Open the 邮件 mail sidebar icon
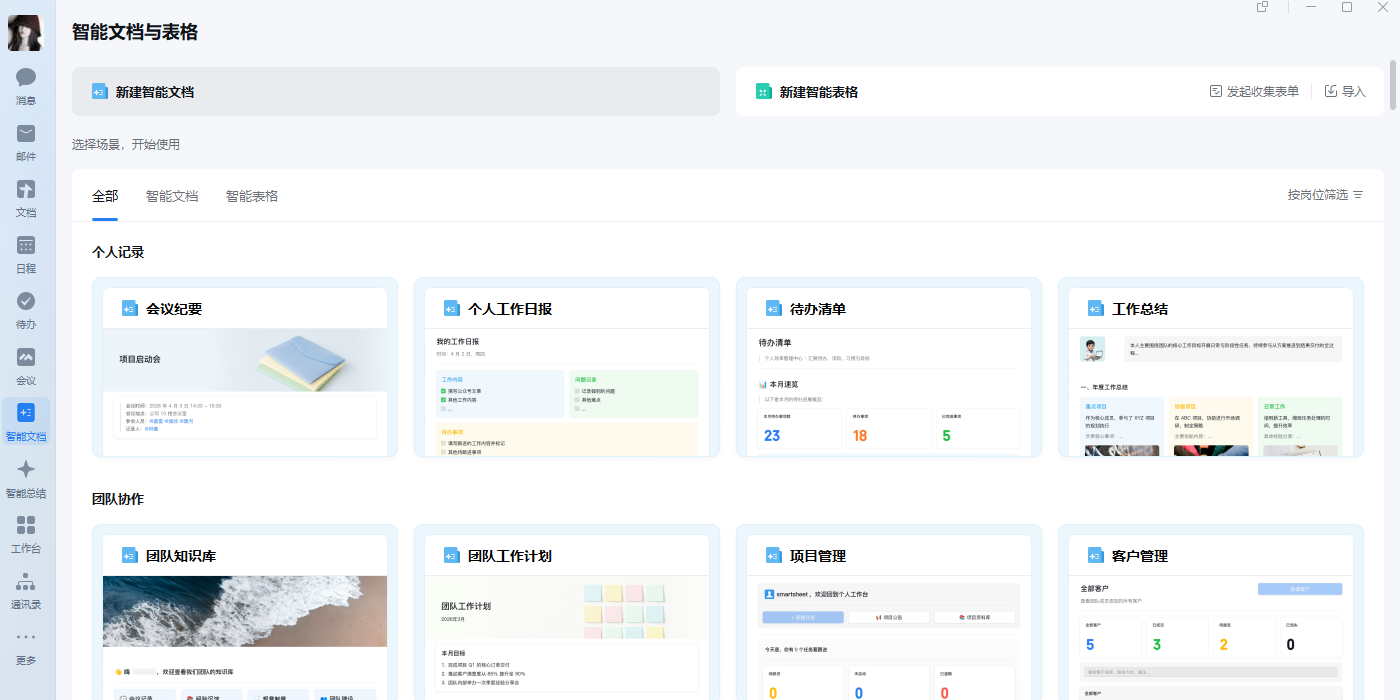 (x=26, y=143)
